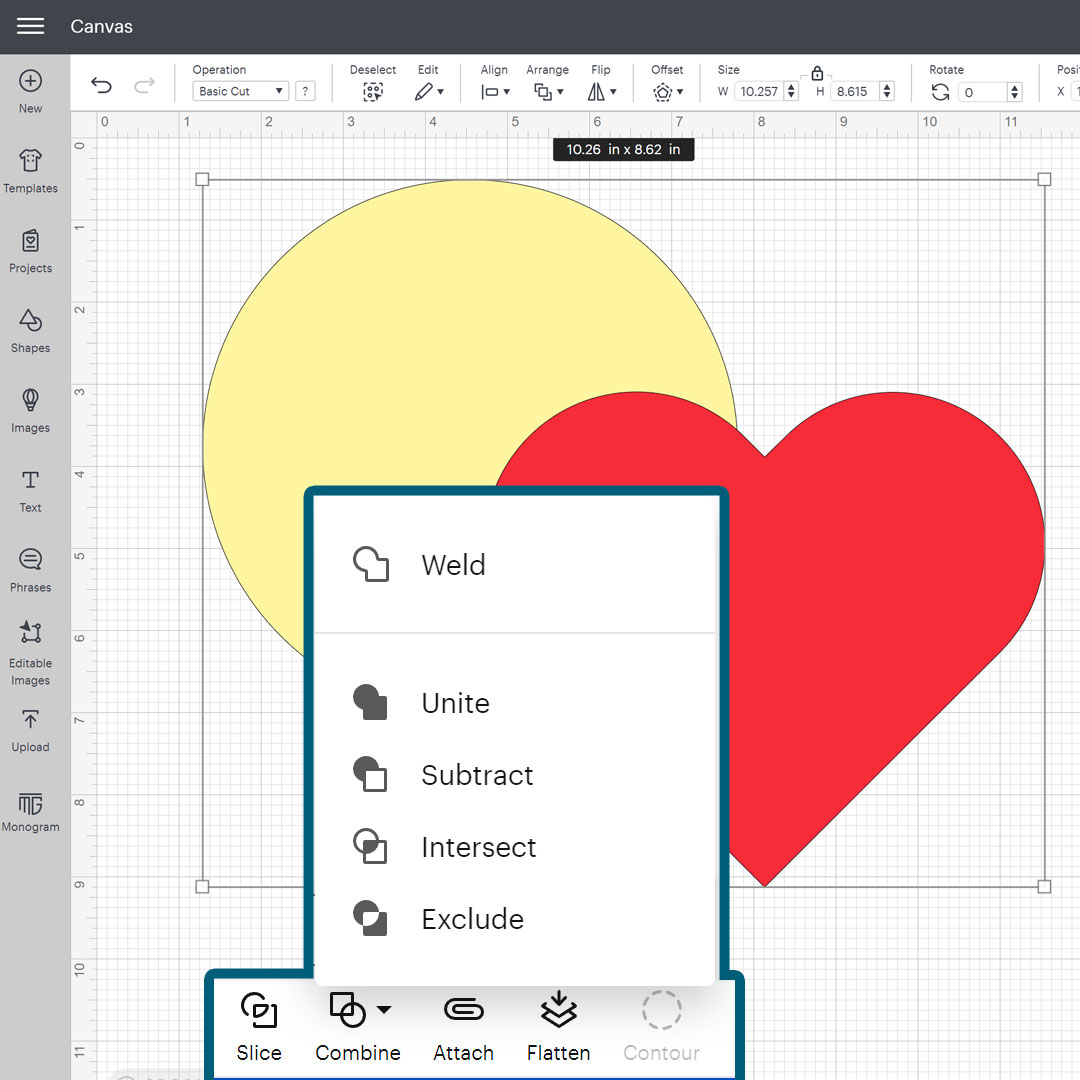
Task: Open the hamburger main menu
Action: click(30, 26)
